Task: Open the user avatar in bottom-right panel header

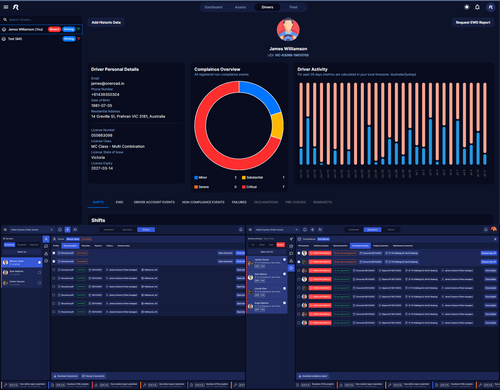Action: tap(494, 229)
